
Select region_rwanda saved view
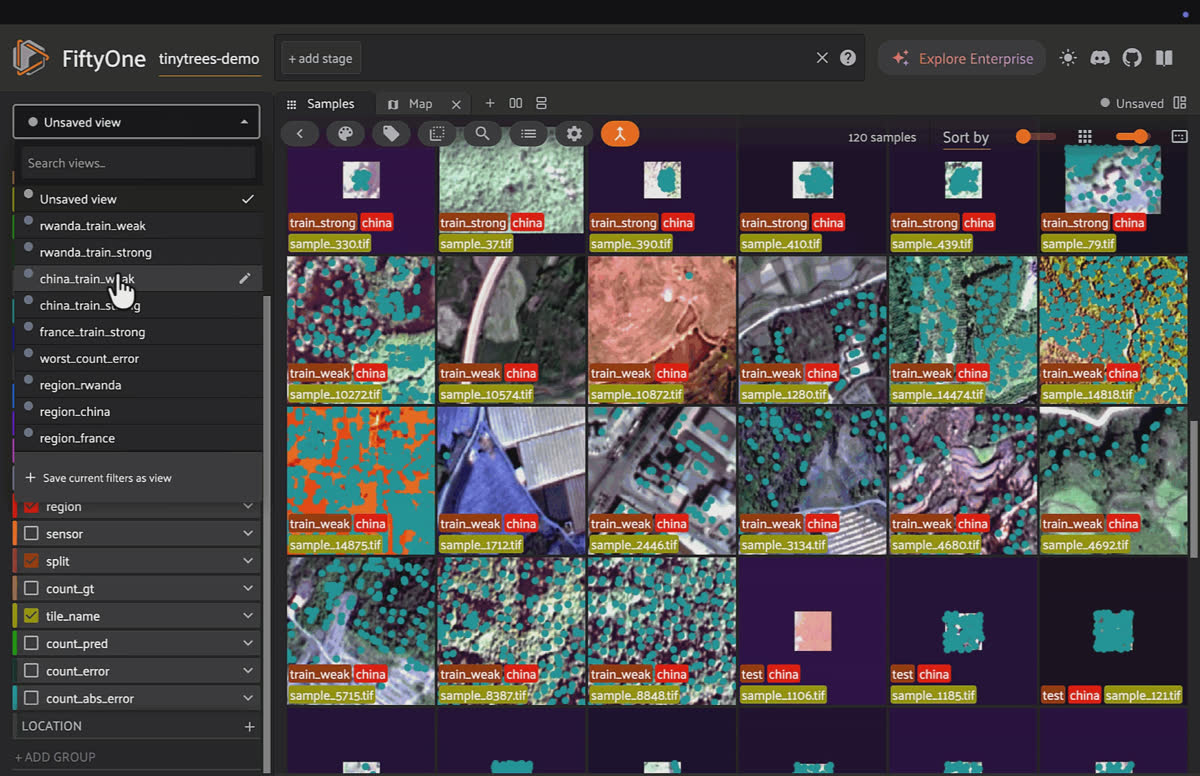137,385
